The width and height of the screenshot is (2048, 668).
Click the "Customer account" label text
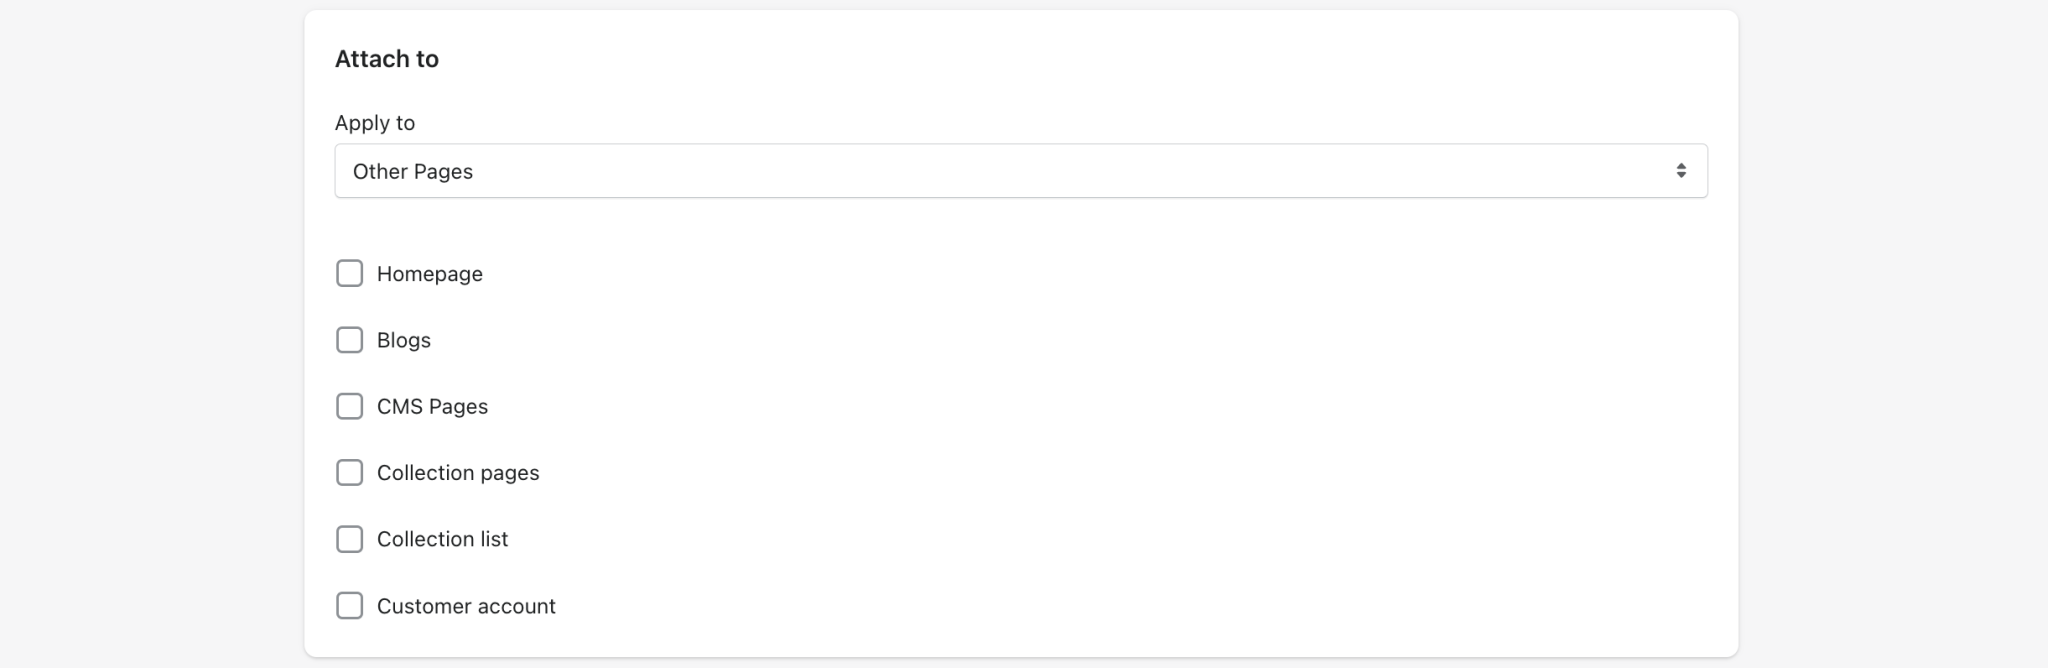466,606
